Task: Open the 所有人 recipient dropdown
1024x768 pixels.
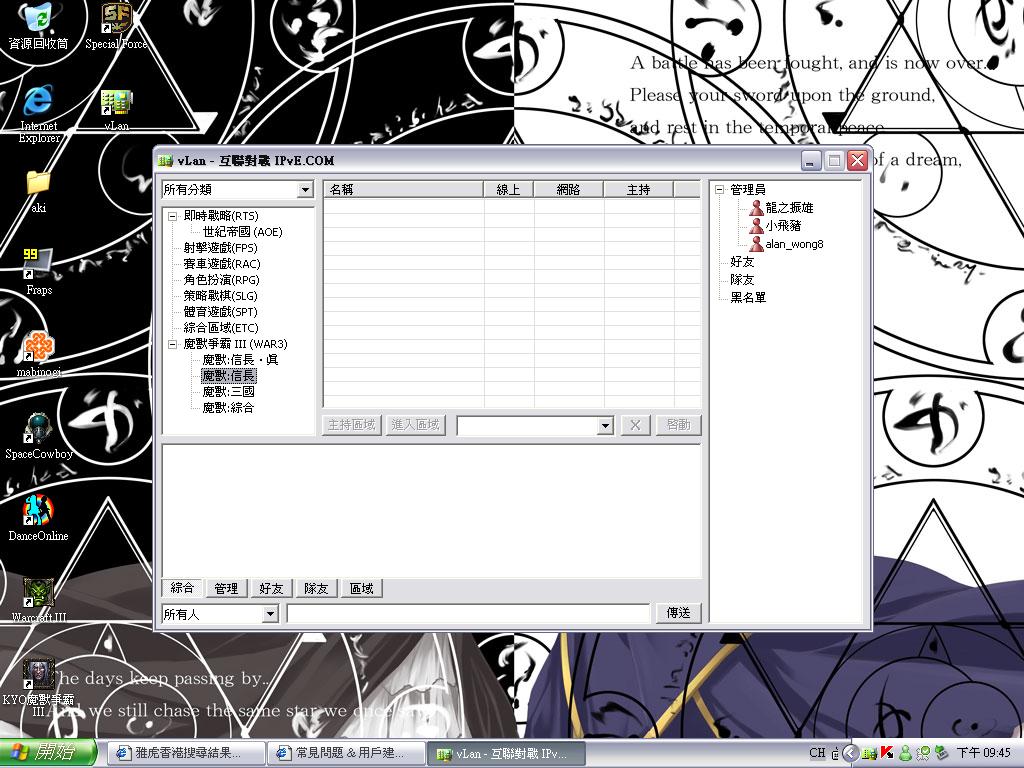Action: (x=270, y=615)
